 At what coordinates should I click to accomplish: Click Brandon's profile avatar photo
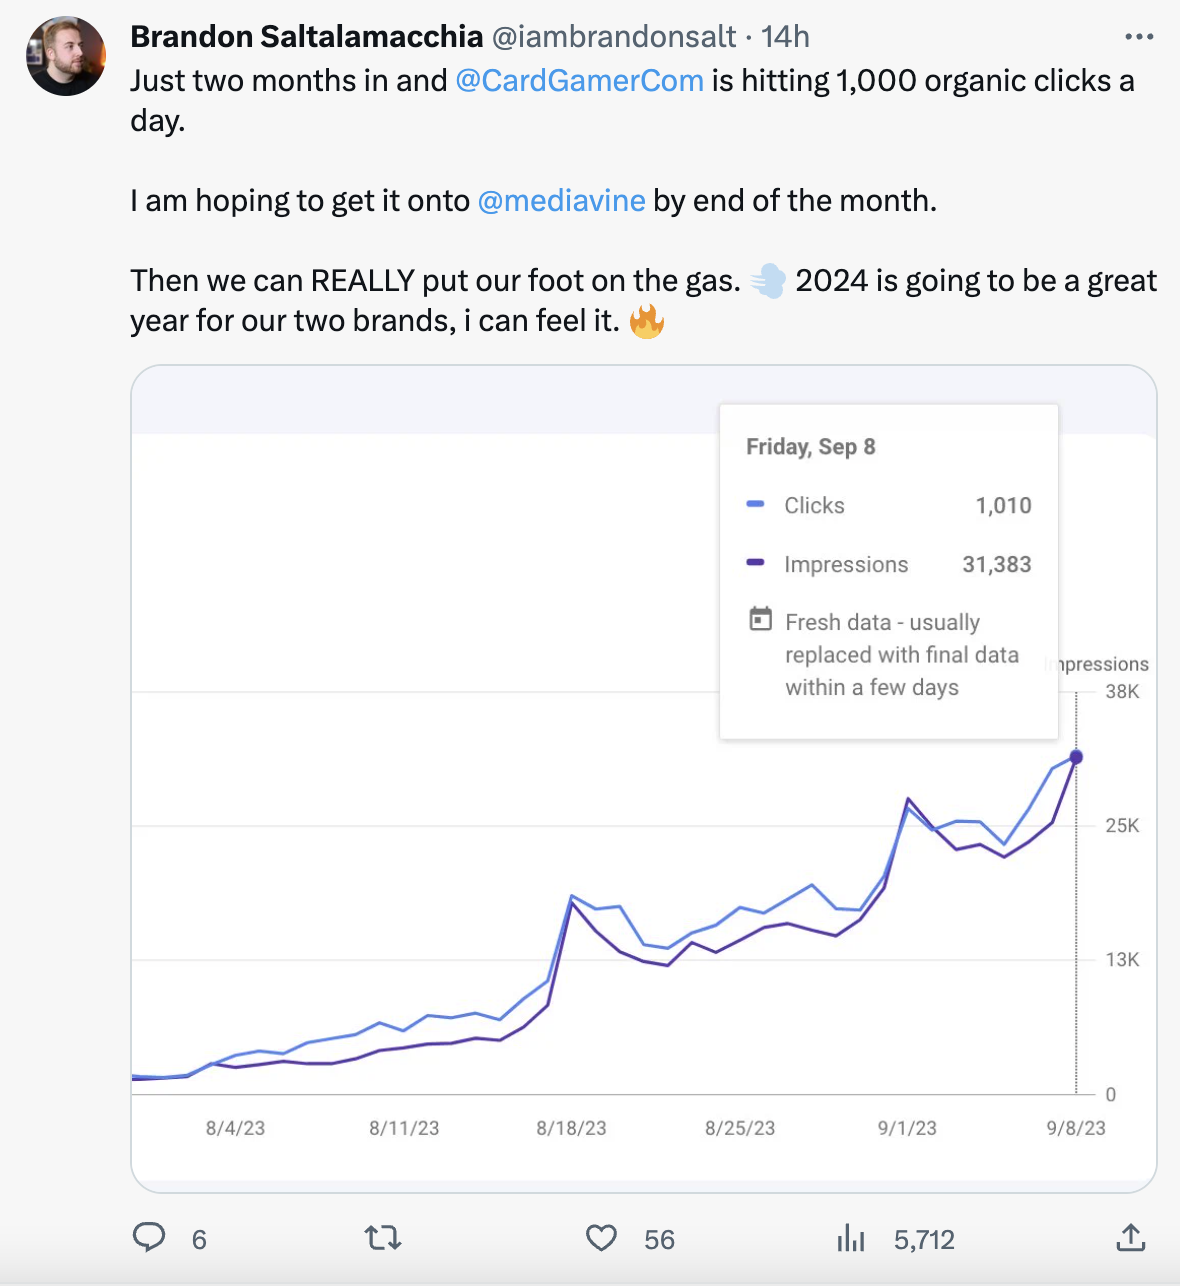[x=66, y=56]
